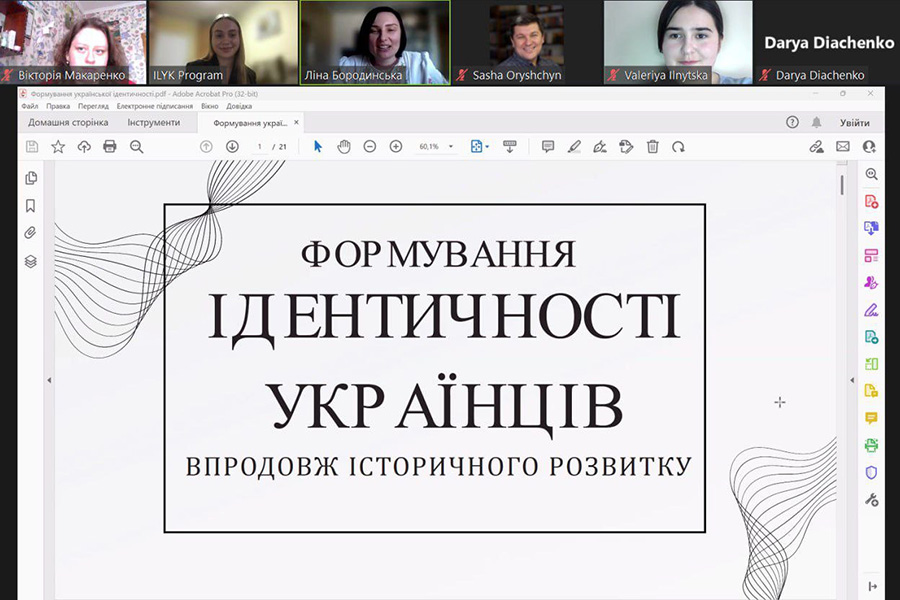Image resolution: width=900 pixels, height=600 pixels.
Task: Activate the hand pan tool
Action: coord(344,146)
